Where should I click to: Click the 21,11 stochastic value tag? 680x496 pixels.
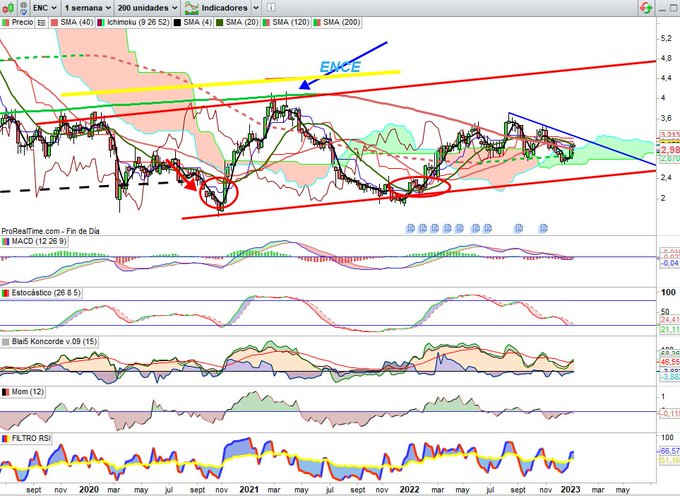tap(670, 330)
